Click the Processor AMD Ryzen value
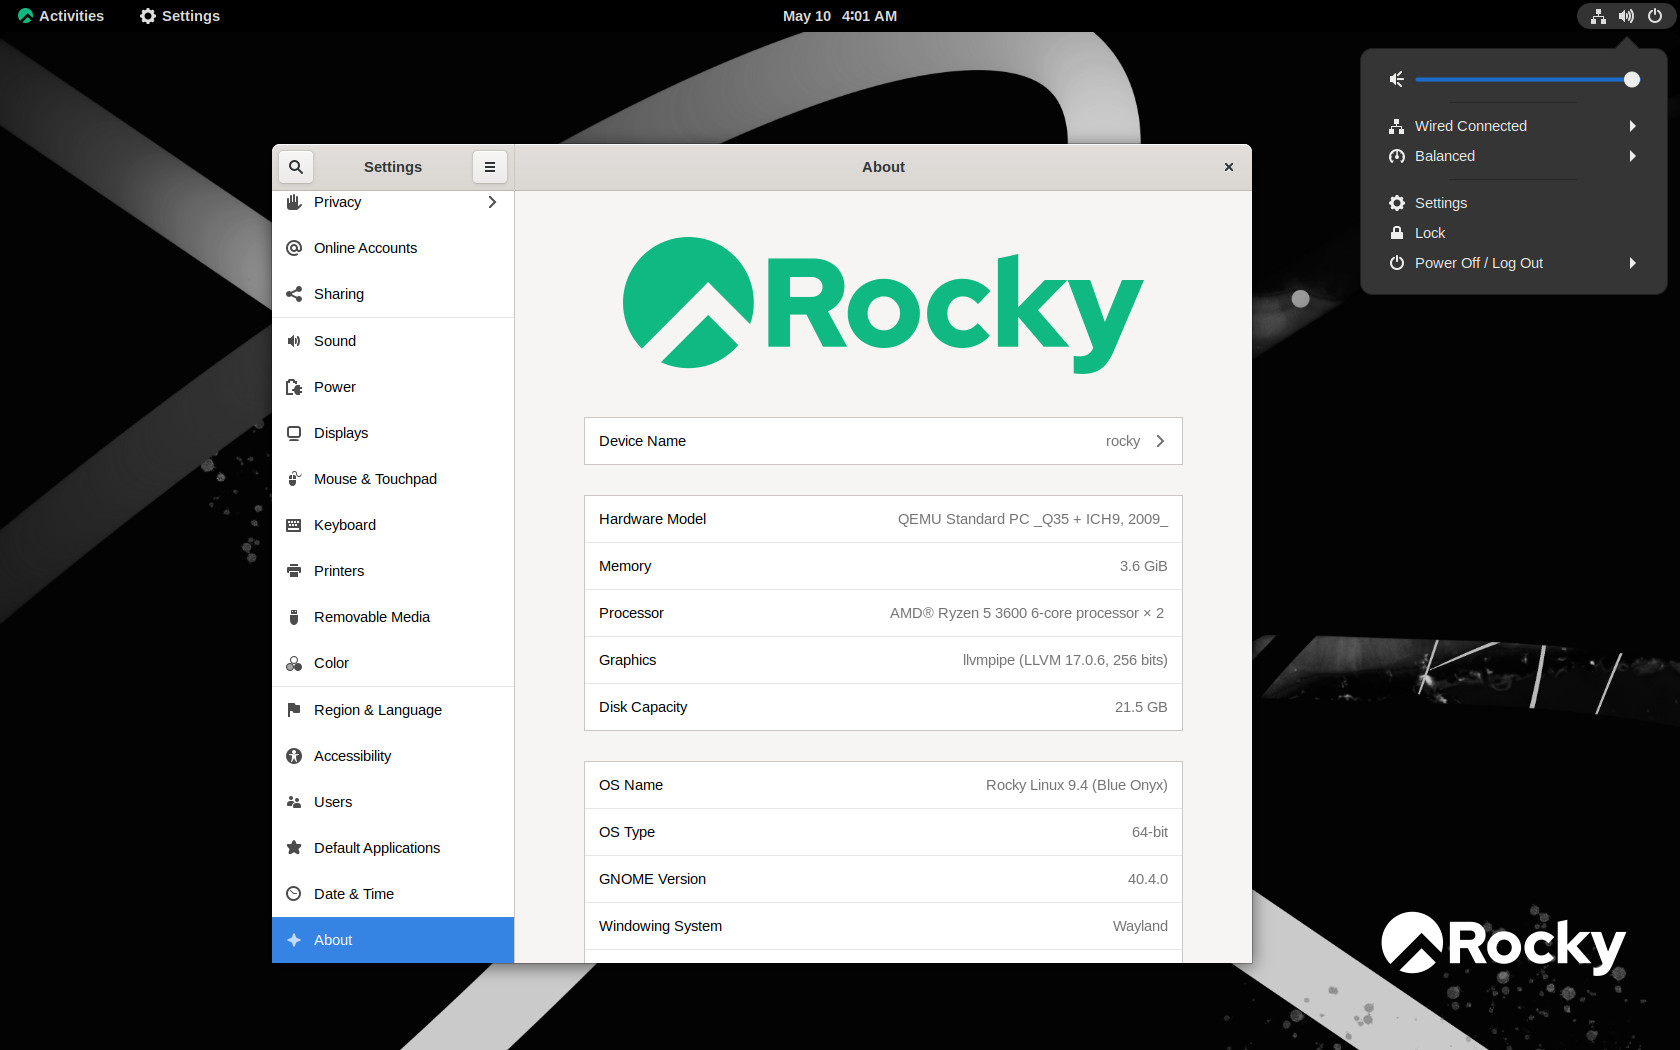The width and height of the screenshot is (1680, 1050). click(x=1027, y=613)
